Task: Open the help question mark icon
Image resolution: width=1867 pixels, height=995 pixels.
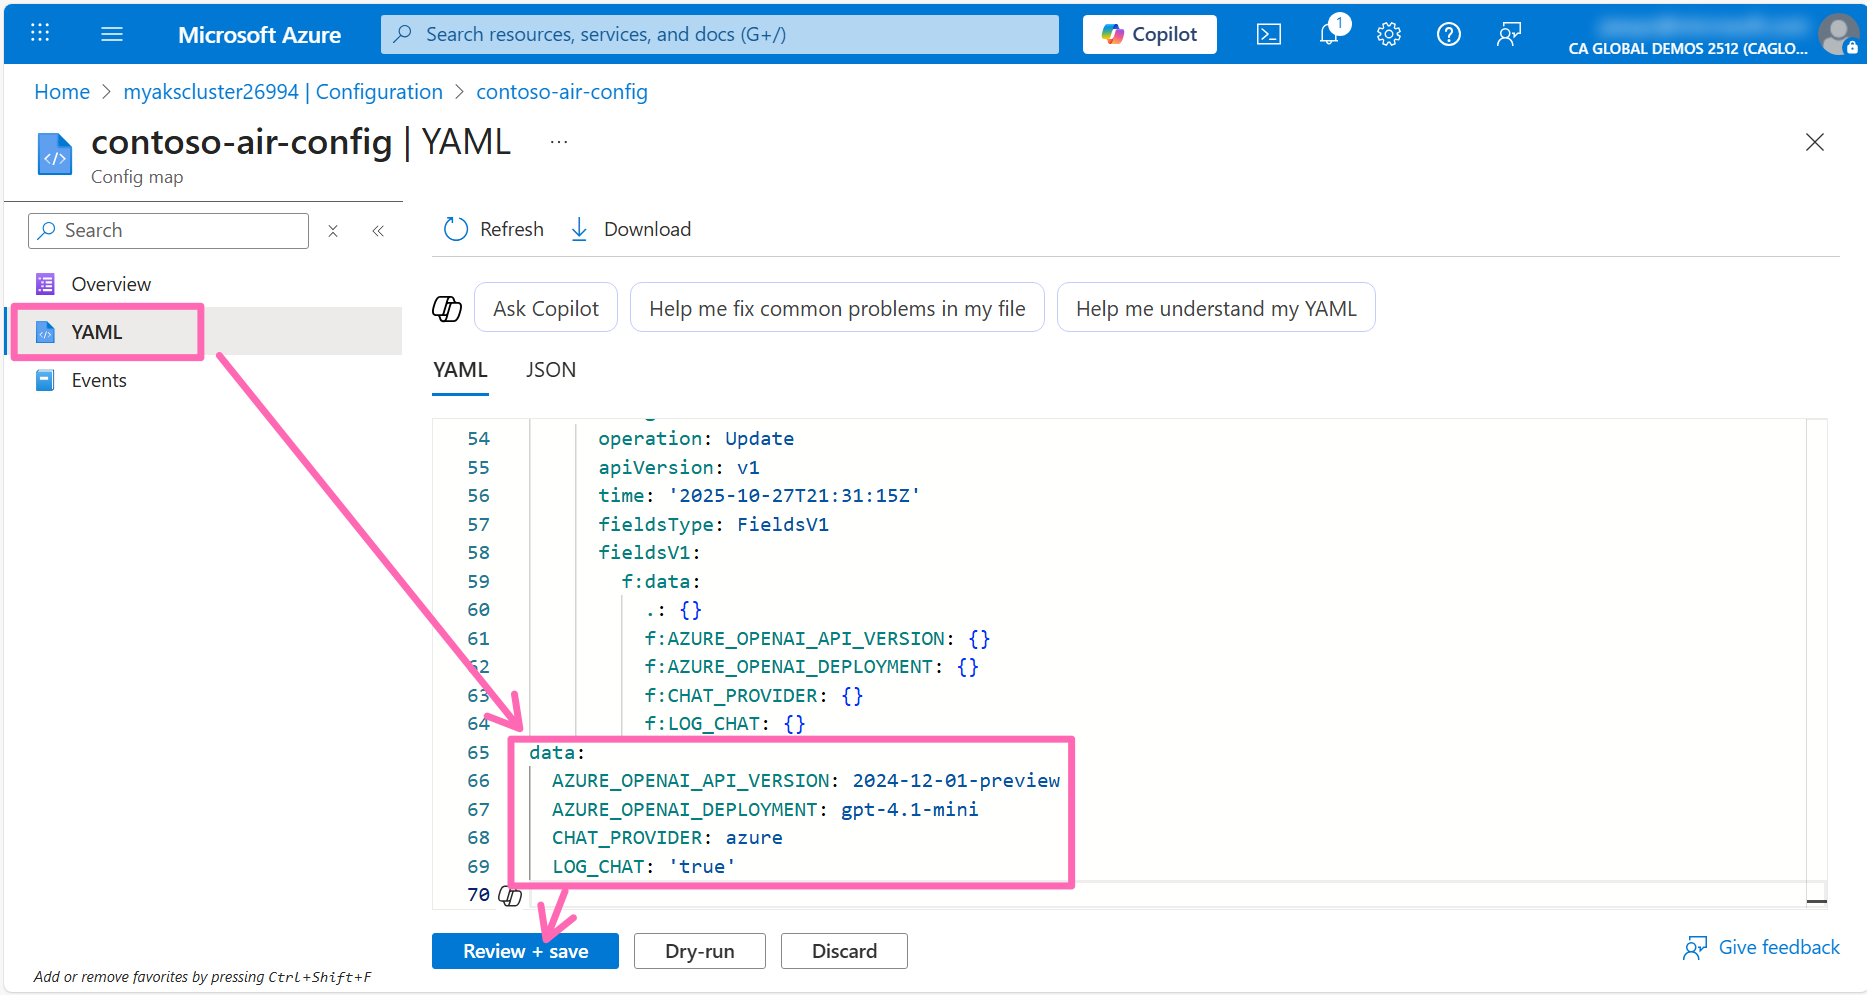Action: coord(1448,34)
